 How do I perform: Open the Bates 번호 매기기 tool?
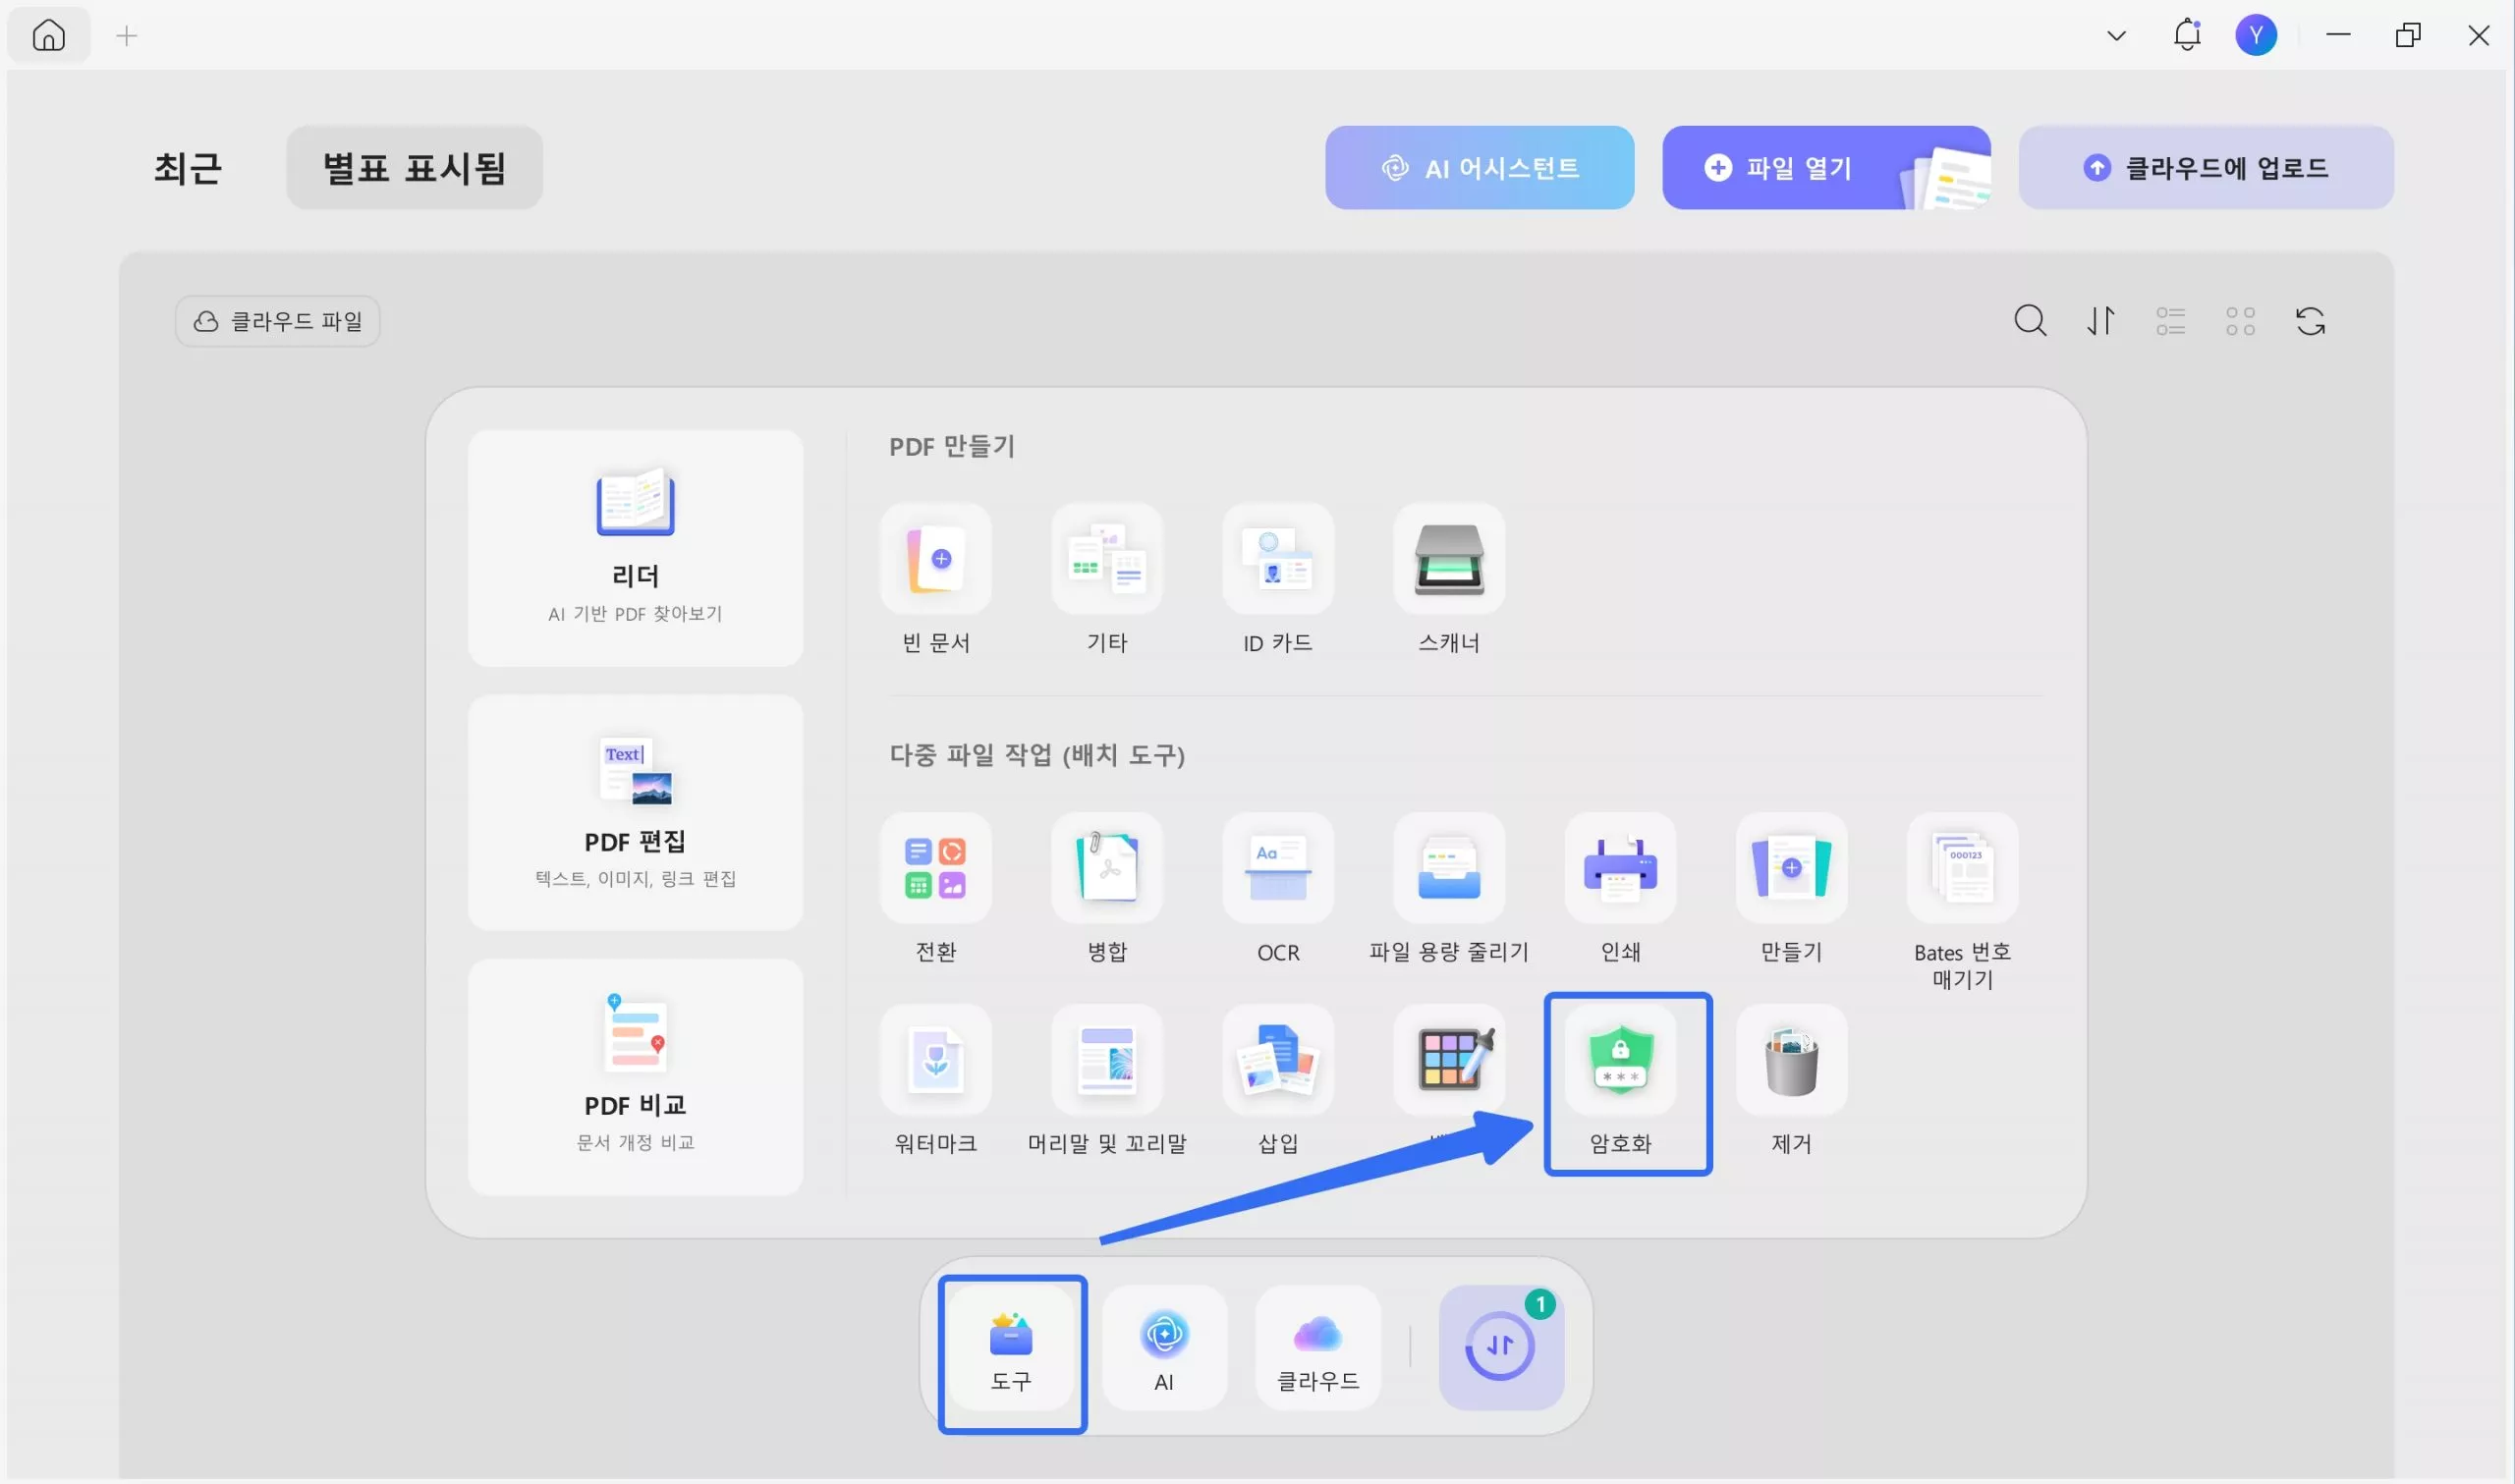tap(1961, 868)
